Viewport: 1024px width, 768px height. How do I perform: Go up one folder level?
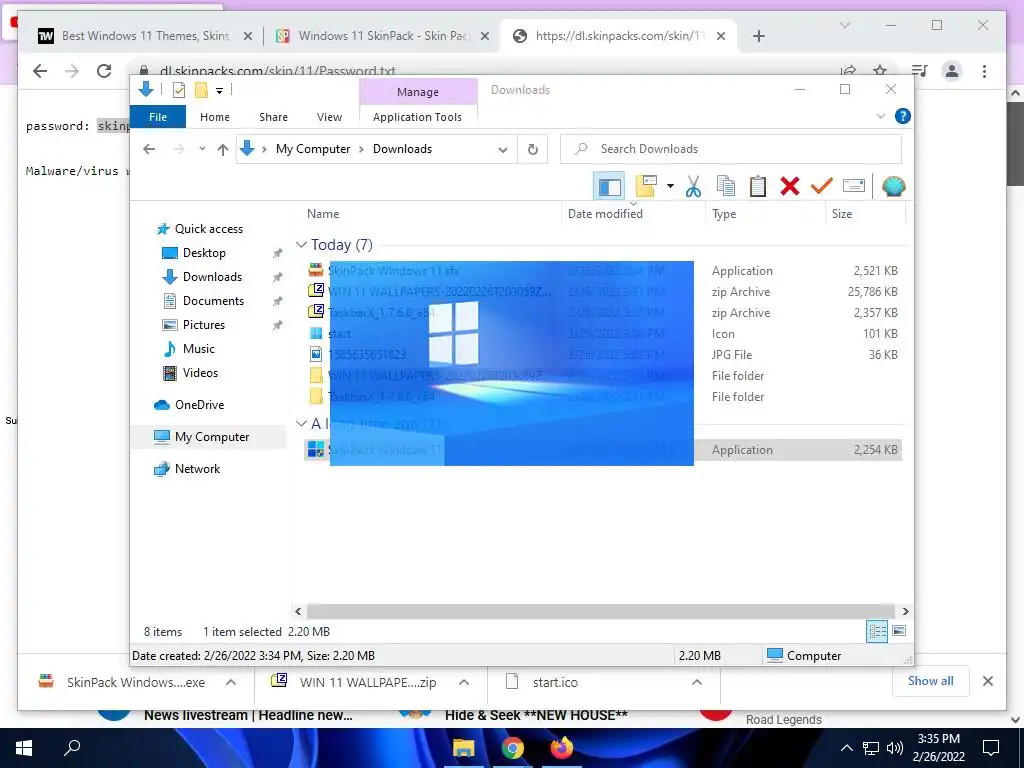pos(223,150)
